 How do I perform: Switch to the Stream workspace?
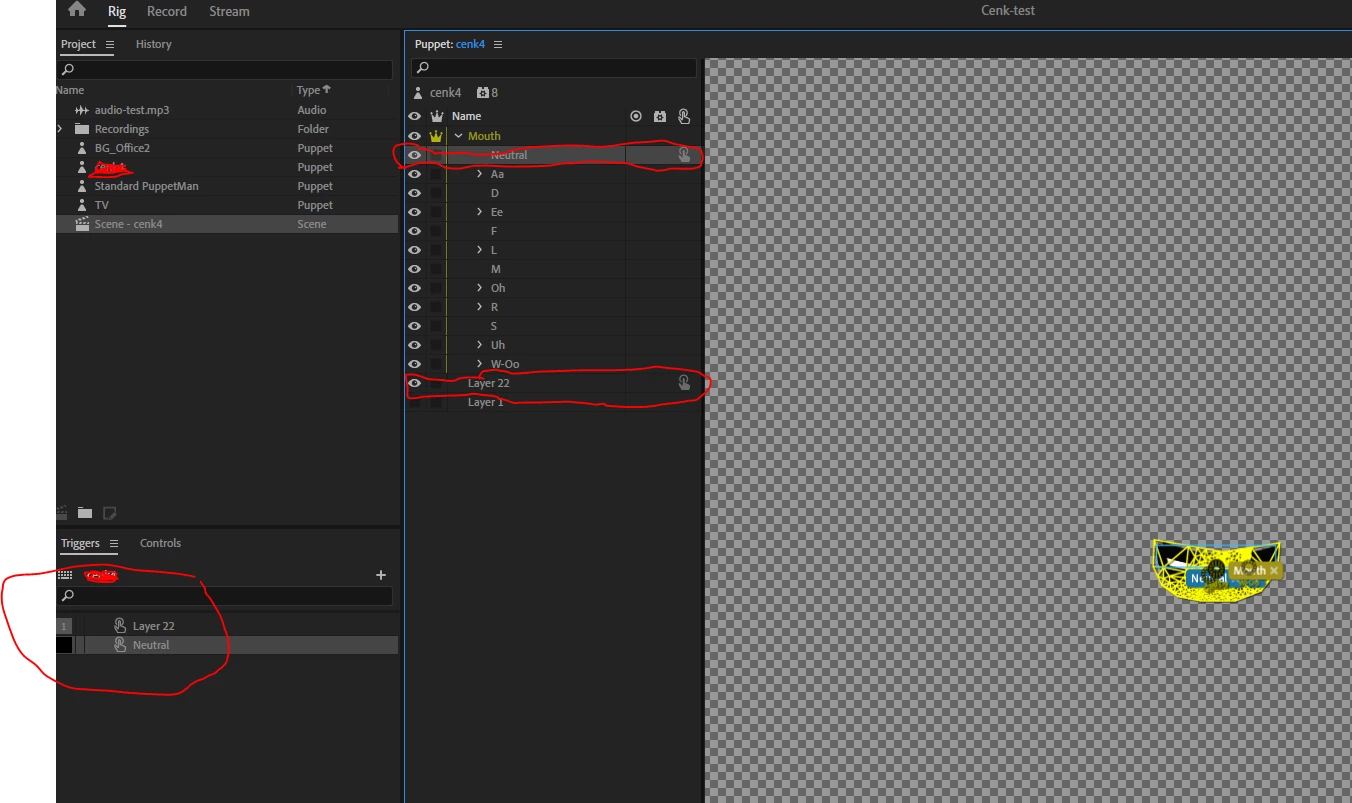point(229,11)
